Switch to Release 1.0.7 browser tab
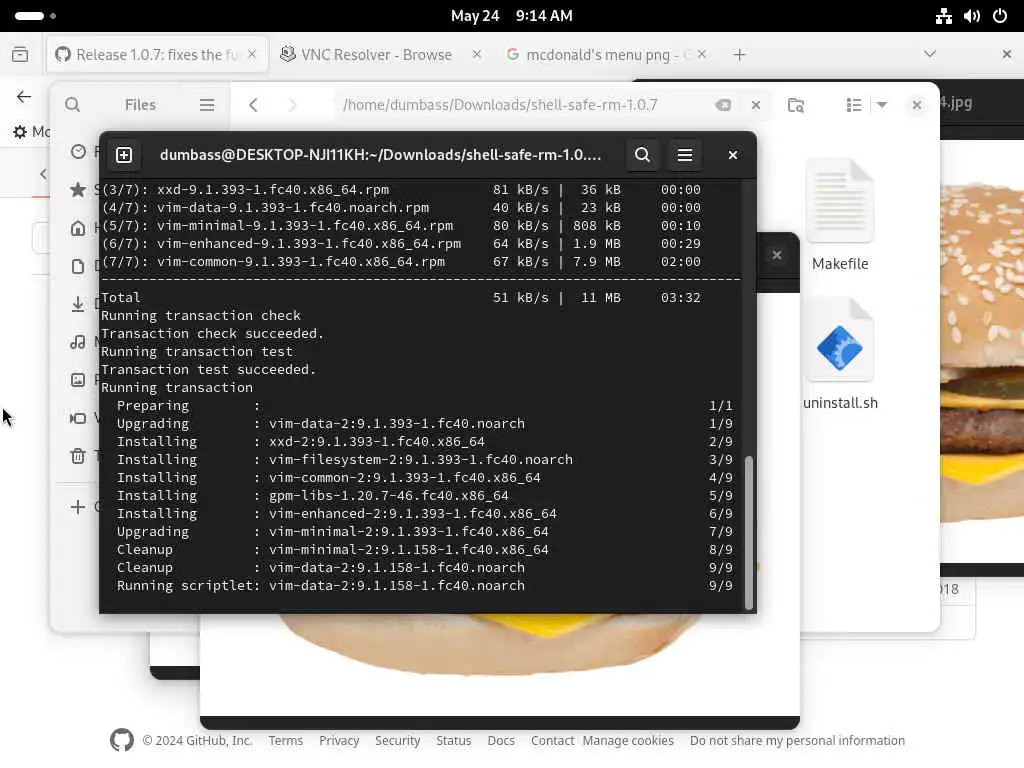This screenshot has width=1024, height=768. (x=157, y=55)
